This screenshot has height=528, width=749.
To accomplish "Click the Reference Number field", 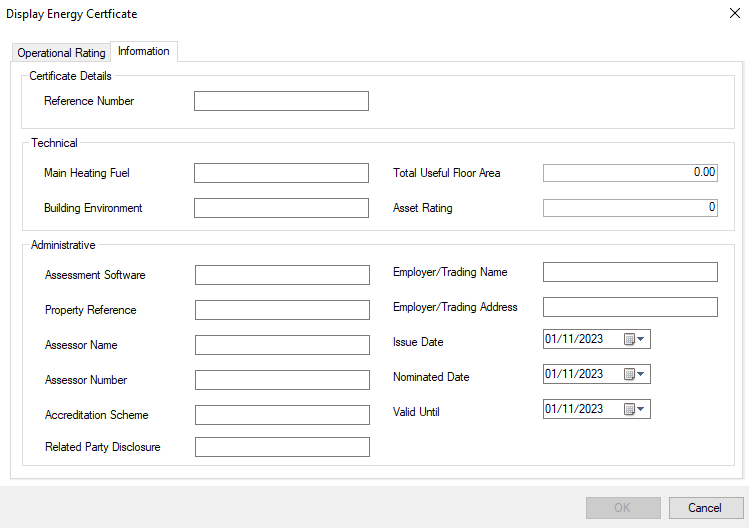I will tap(281, 101).
